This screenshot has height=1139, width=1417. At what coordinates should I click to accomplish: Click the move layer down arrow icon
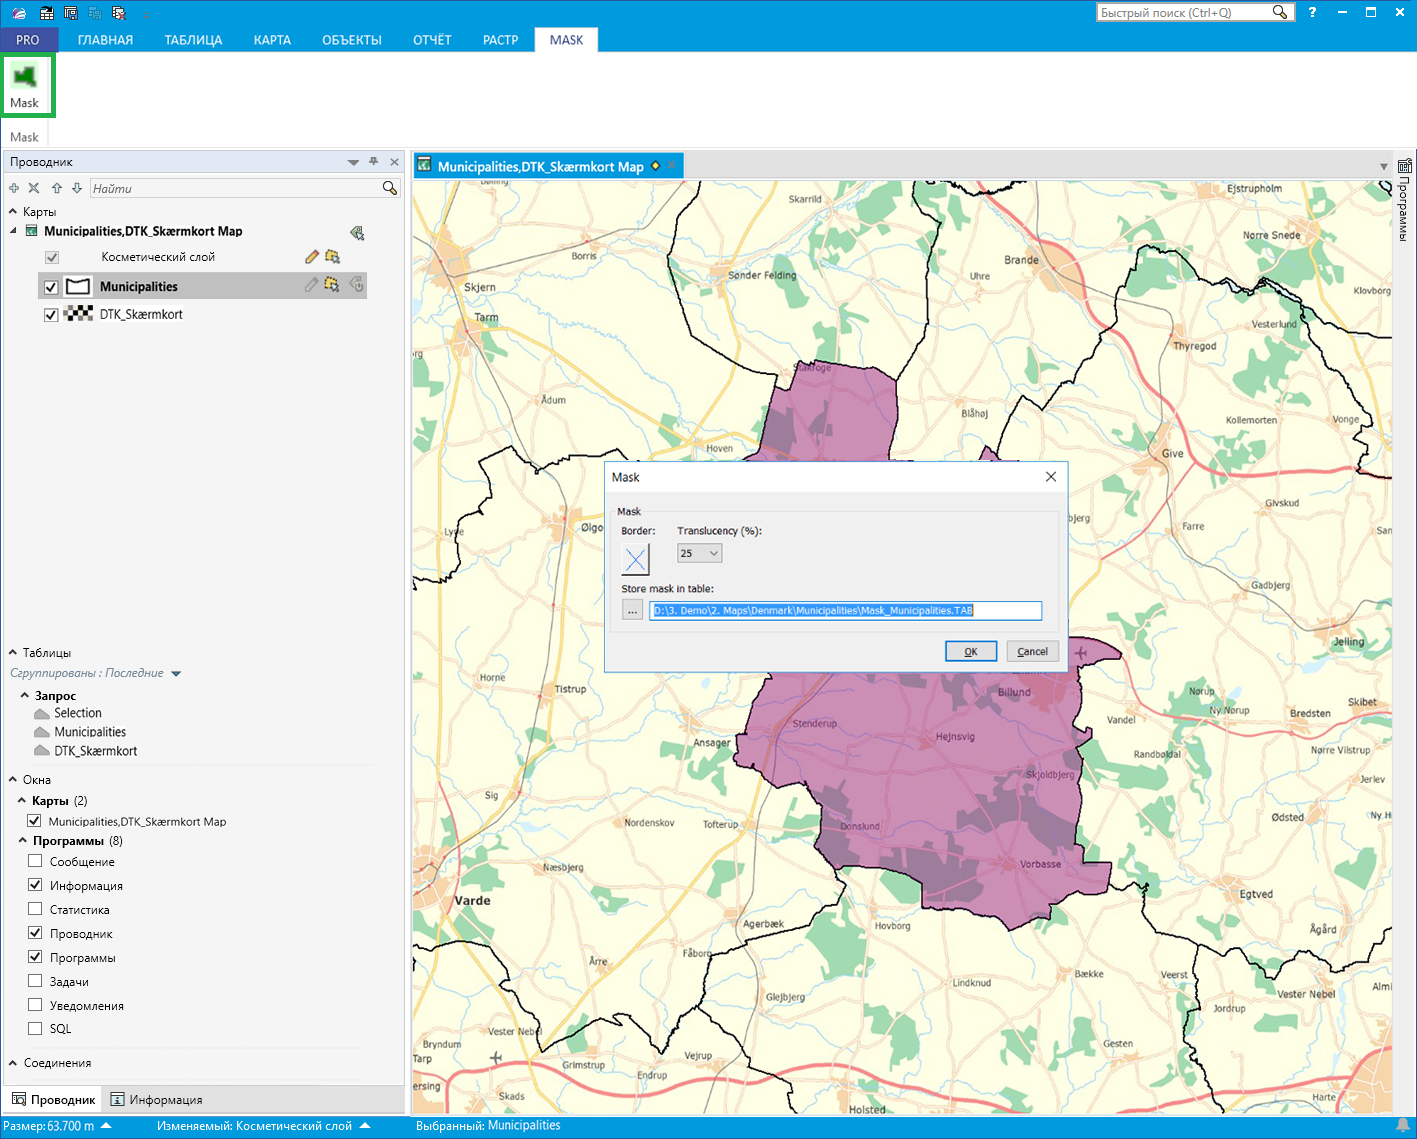tap(77, 188)
